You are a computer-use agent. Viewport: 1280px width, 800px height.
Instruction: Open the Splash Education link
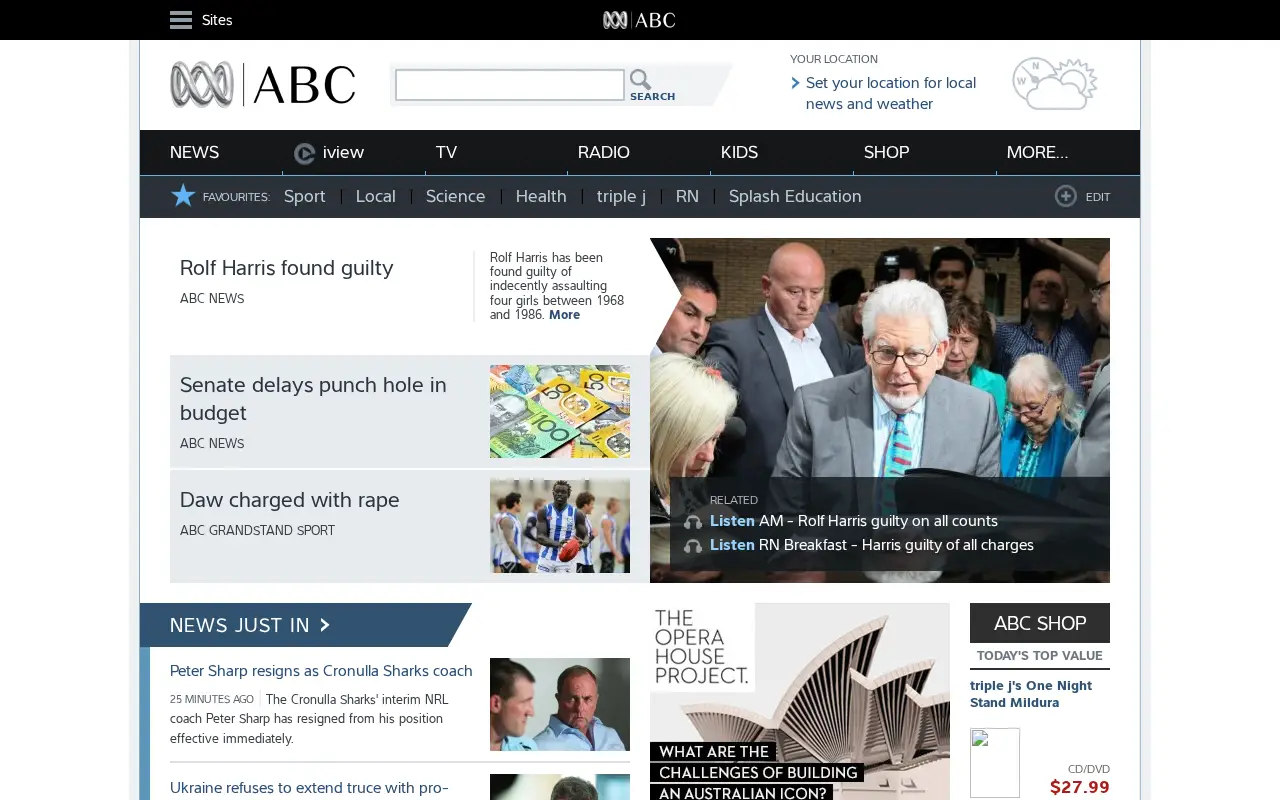795,197
